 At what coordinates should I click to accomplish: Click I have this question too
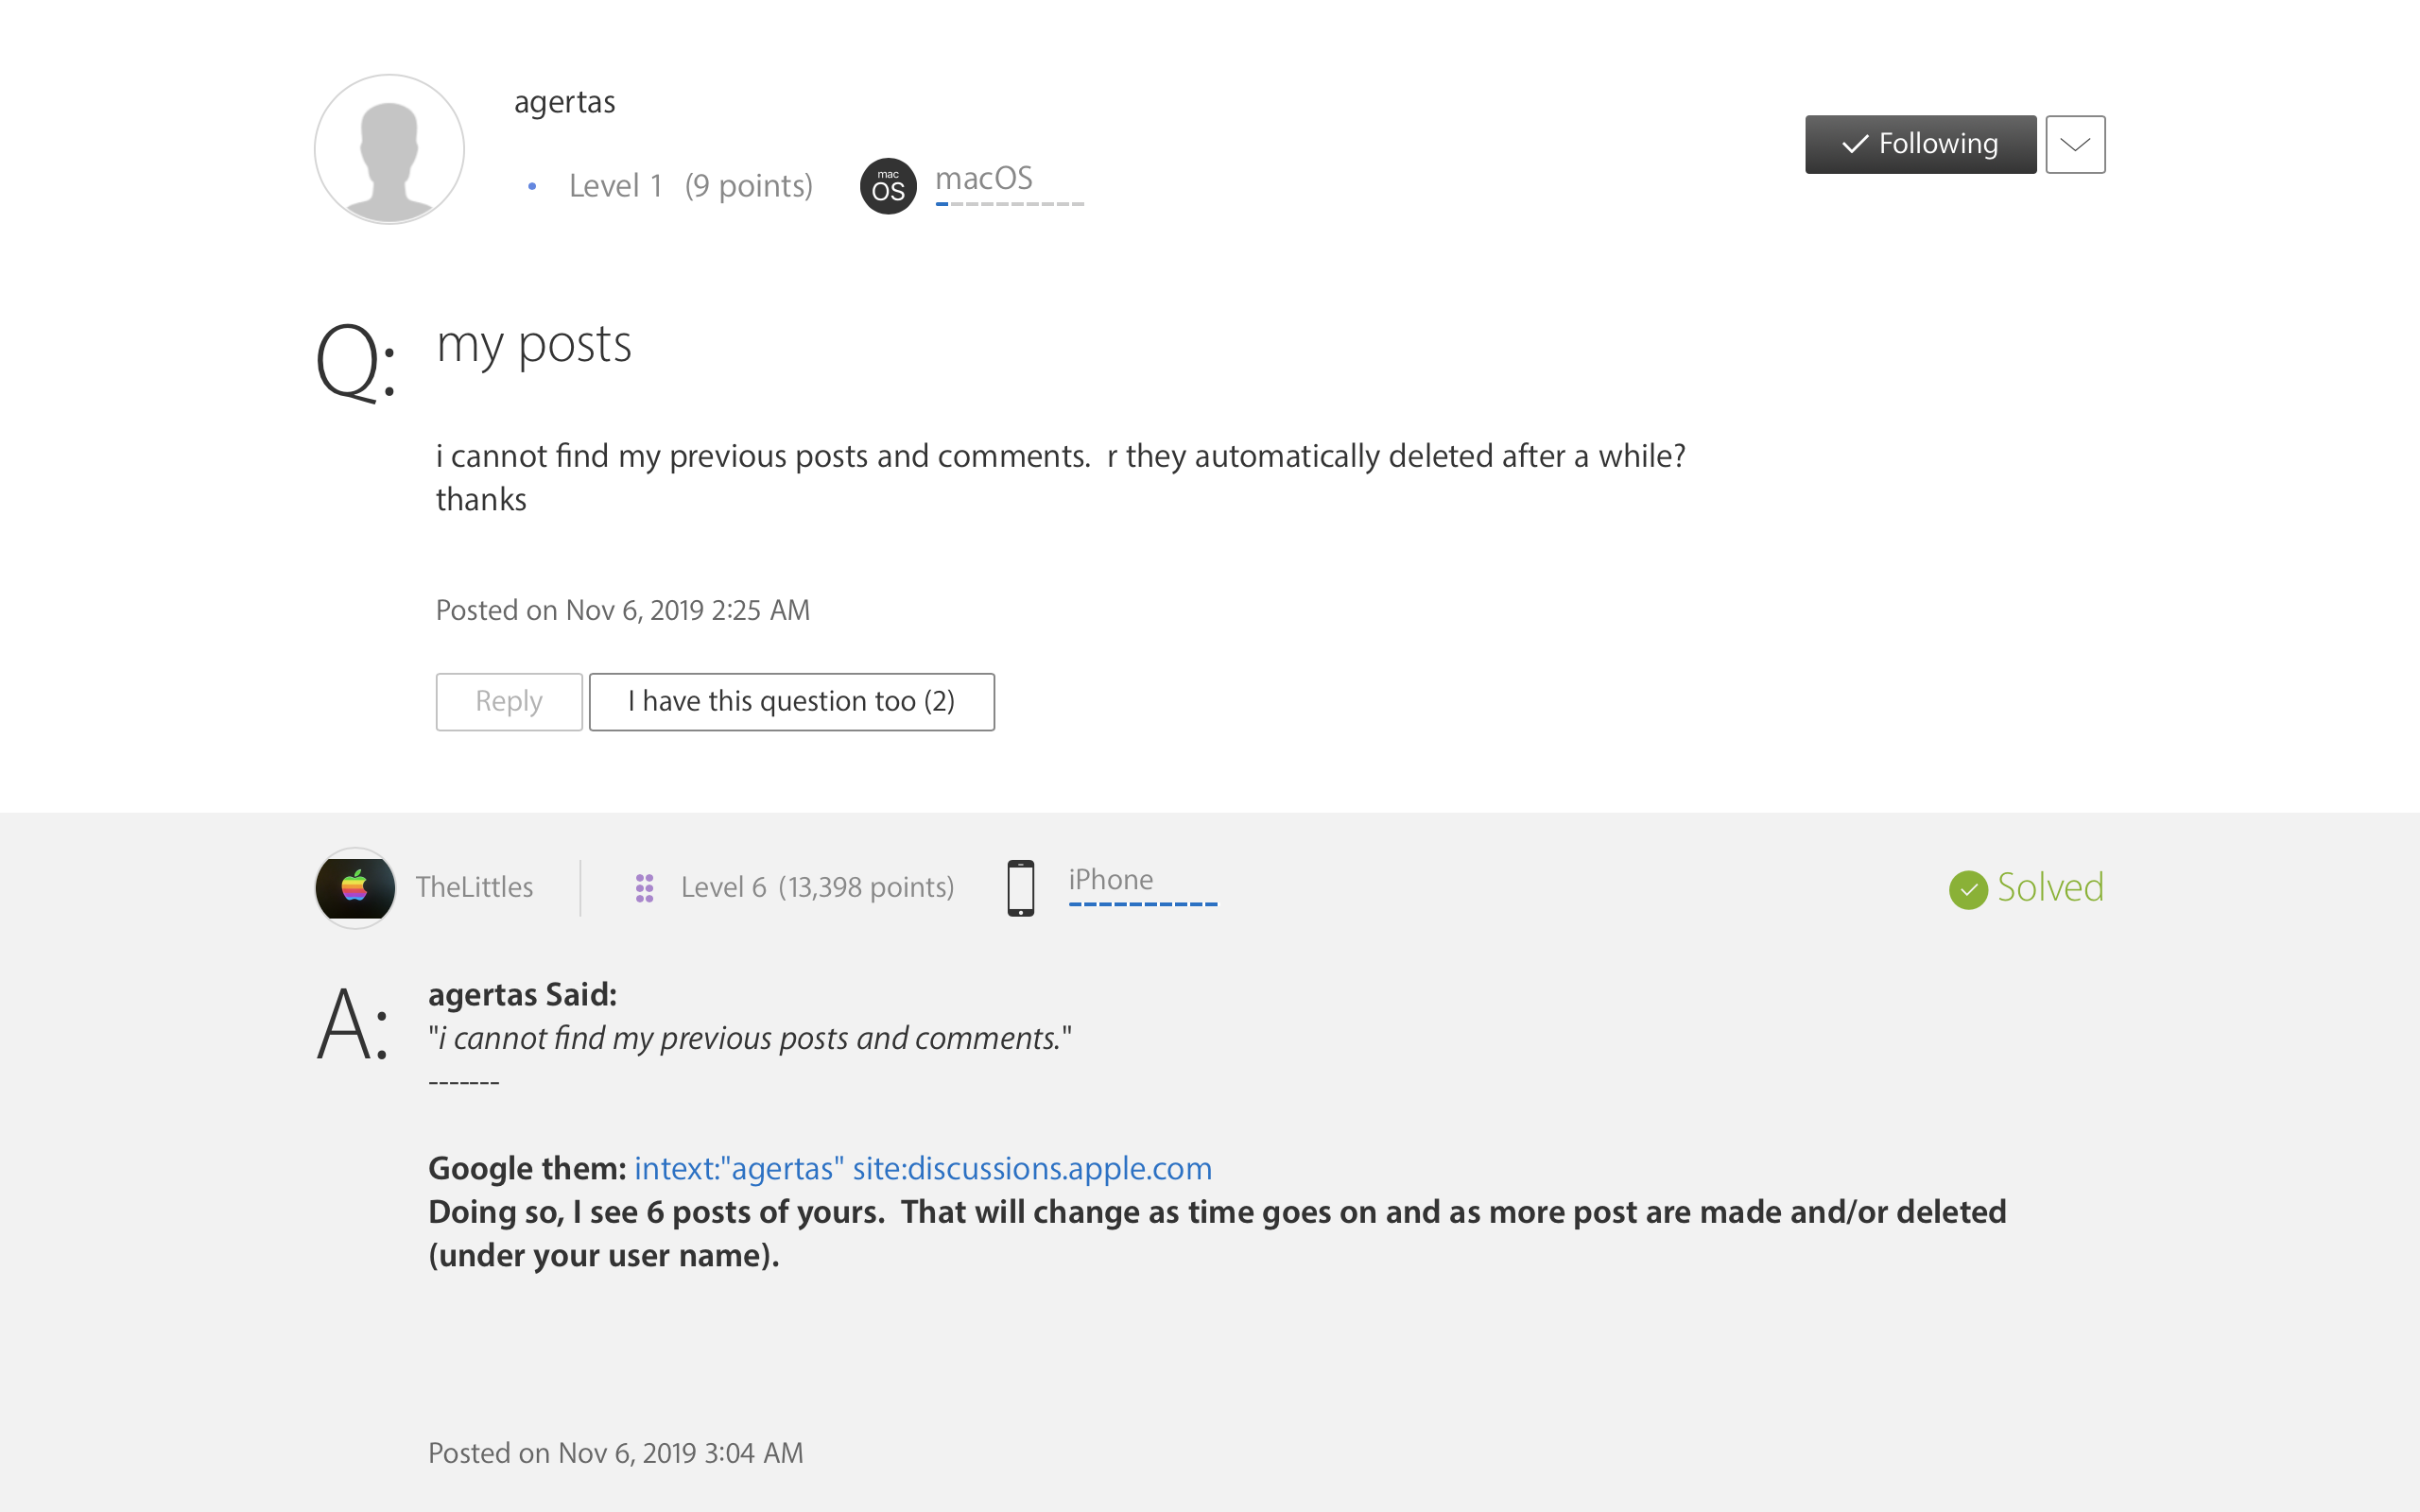(791, 701)
